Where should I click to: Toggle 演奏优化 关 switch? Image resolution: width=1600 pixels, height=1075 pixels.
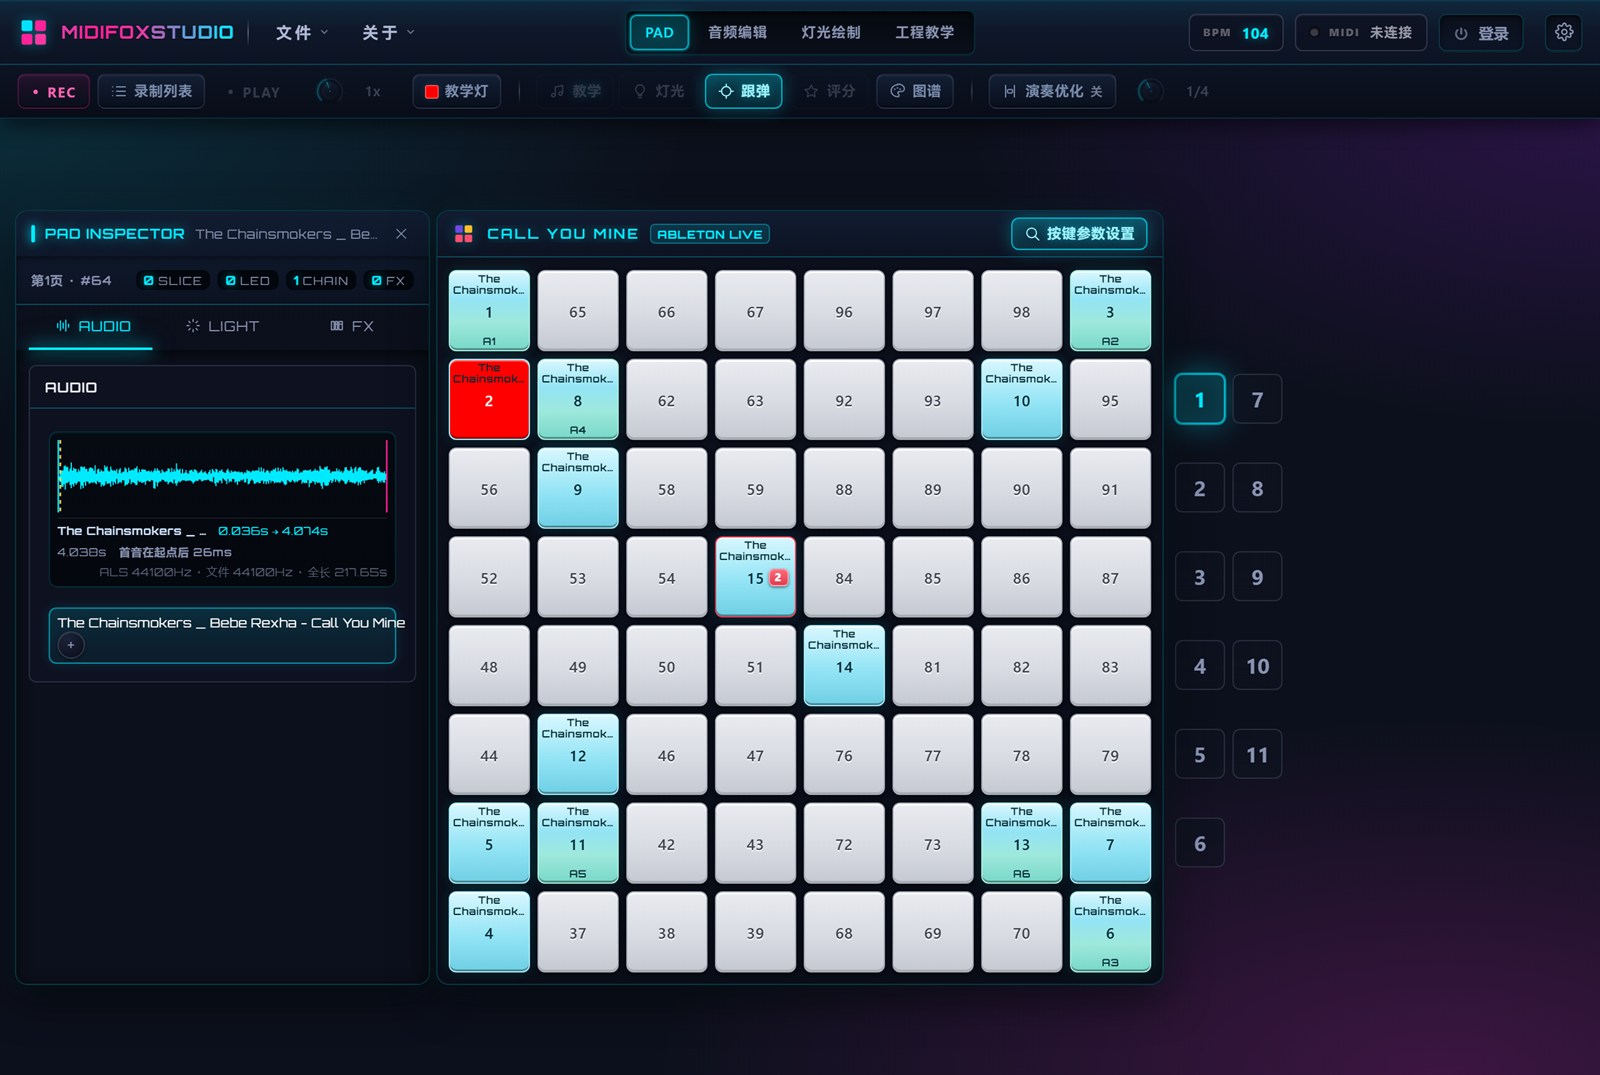[x=1052, y=91]
